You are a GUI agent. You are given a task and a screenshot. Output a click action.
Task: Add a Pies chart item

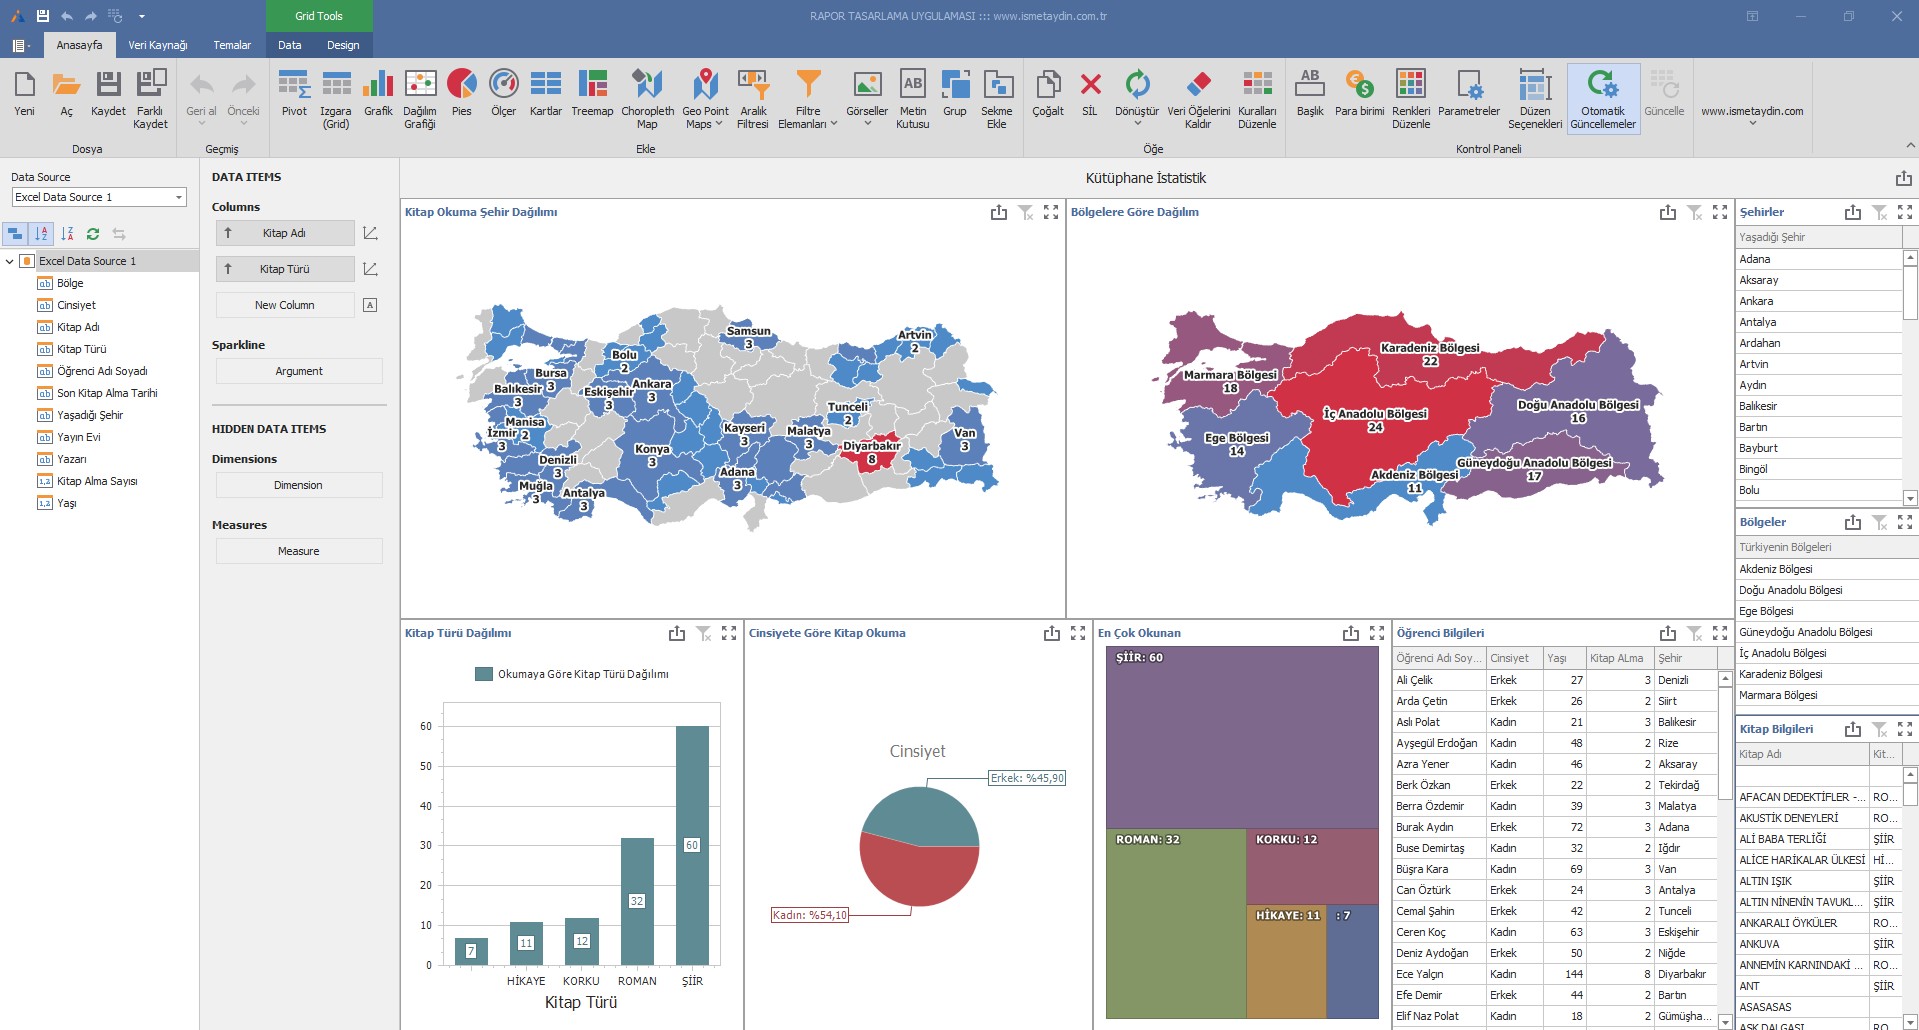pos(461,97)
